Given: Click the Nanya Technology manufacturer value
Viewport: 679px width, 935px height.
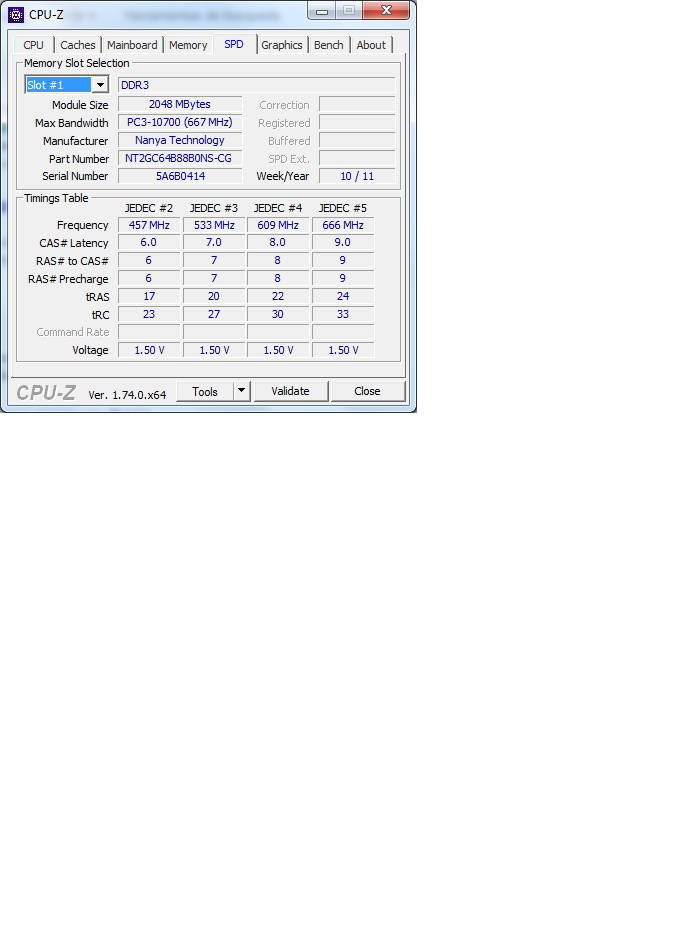Looking at the screenshot, I should pyautogui.click(x=180, y=140).
